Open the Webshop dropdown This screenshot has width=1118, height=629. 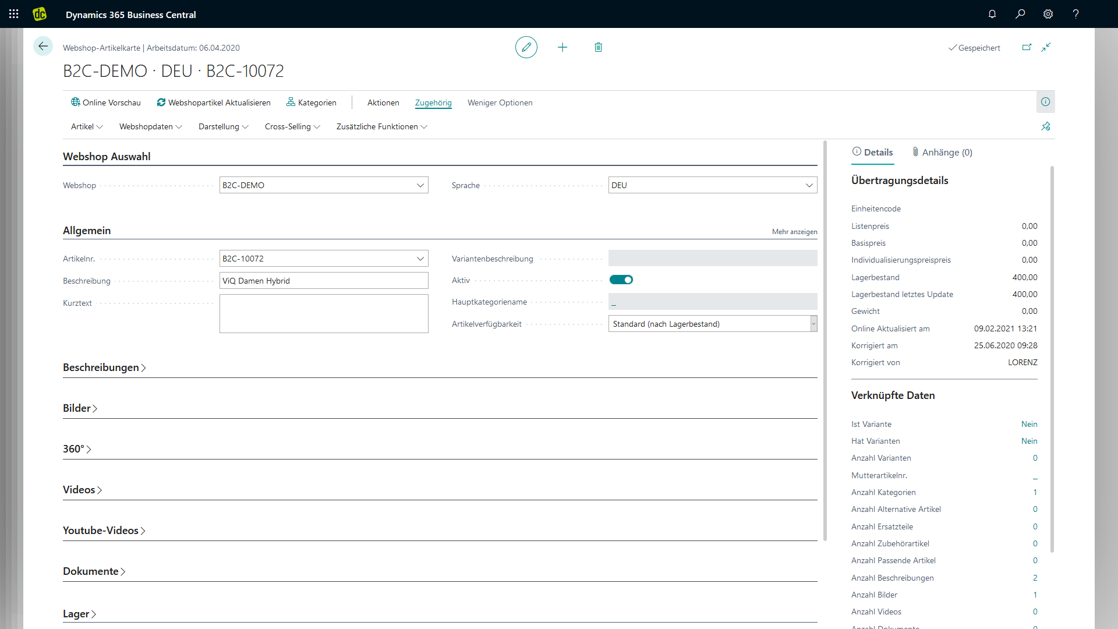[x=420, y=185]
